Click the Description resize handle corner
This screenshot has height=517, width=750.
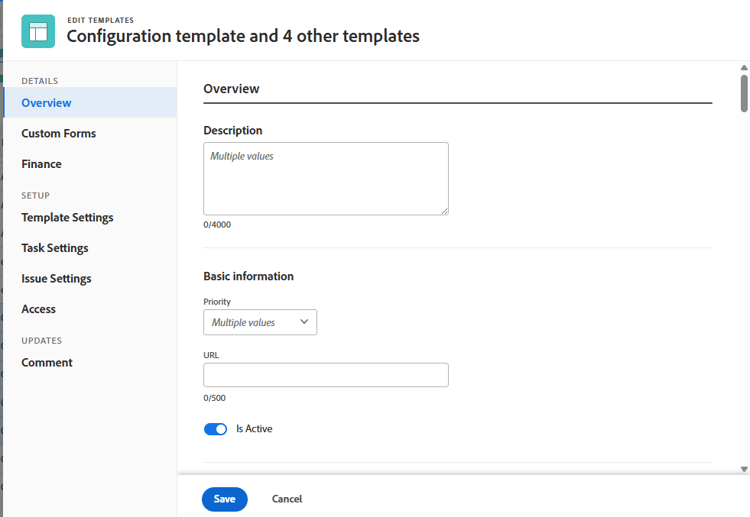(444, 210)
